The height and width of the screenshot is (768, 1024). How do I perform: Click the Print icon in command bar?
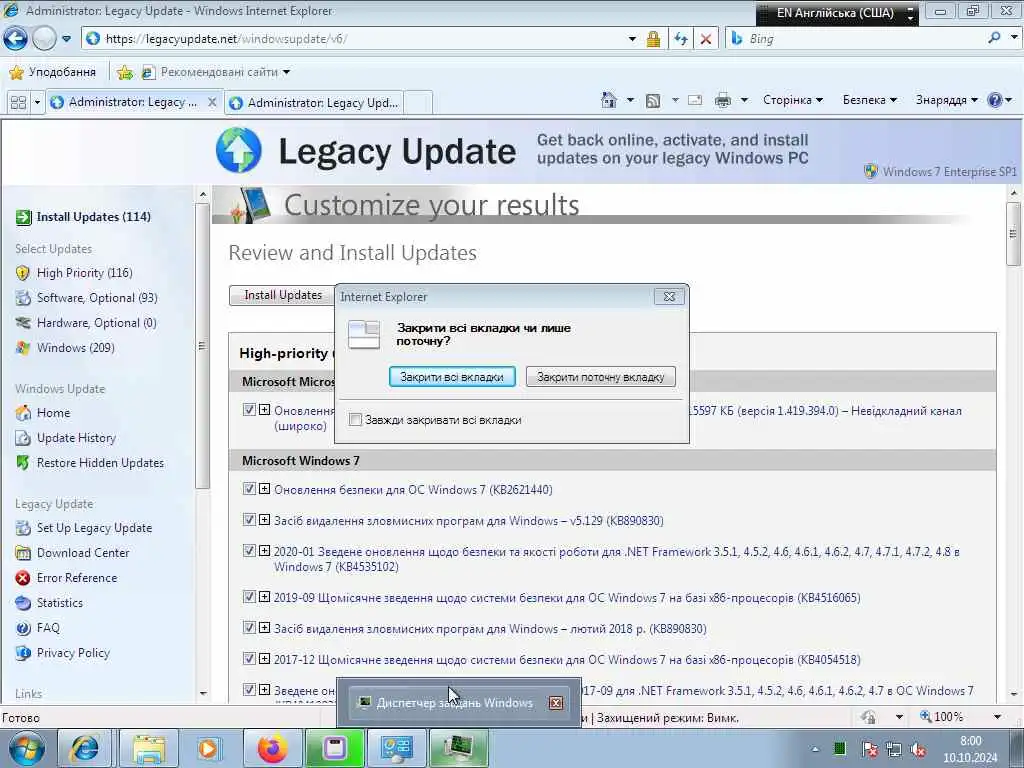[722, 101]
